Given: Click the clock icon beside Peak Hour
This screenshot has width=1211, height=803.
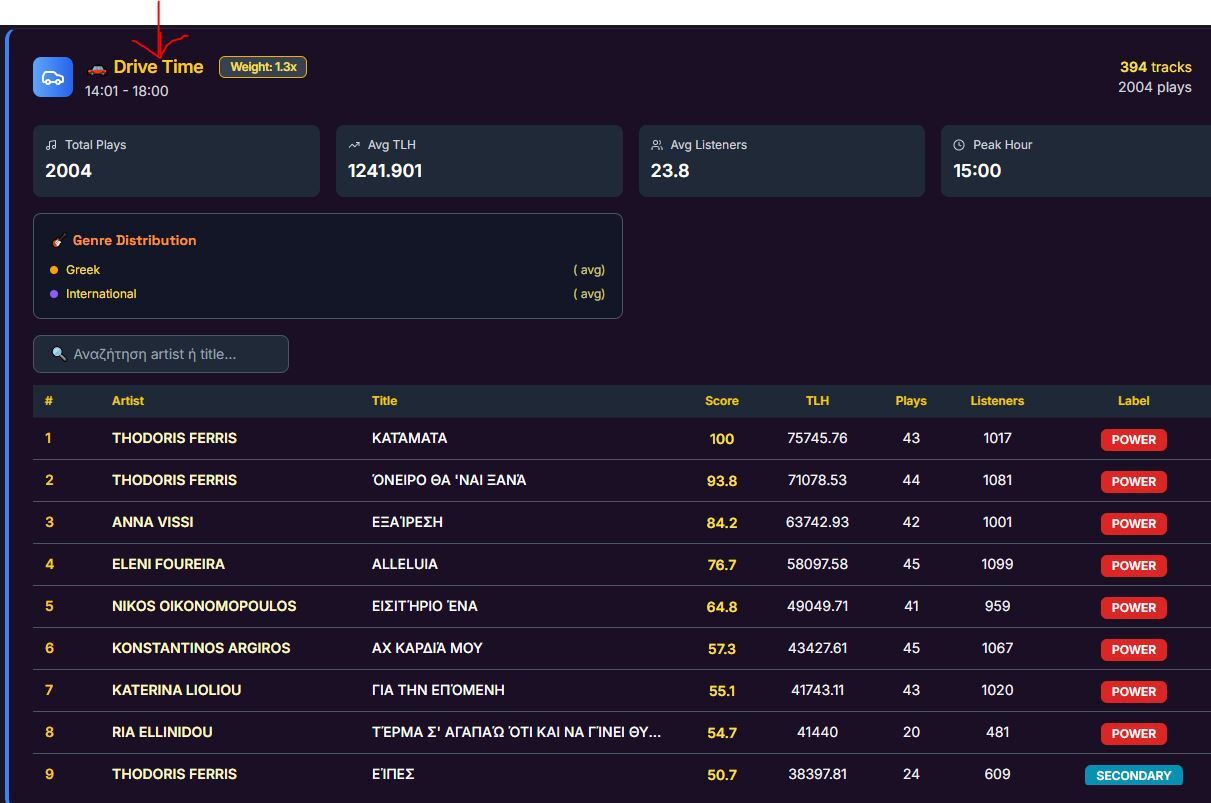Looking at the screenshot, I should pos(959,145).
